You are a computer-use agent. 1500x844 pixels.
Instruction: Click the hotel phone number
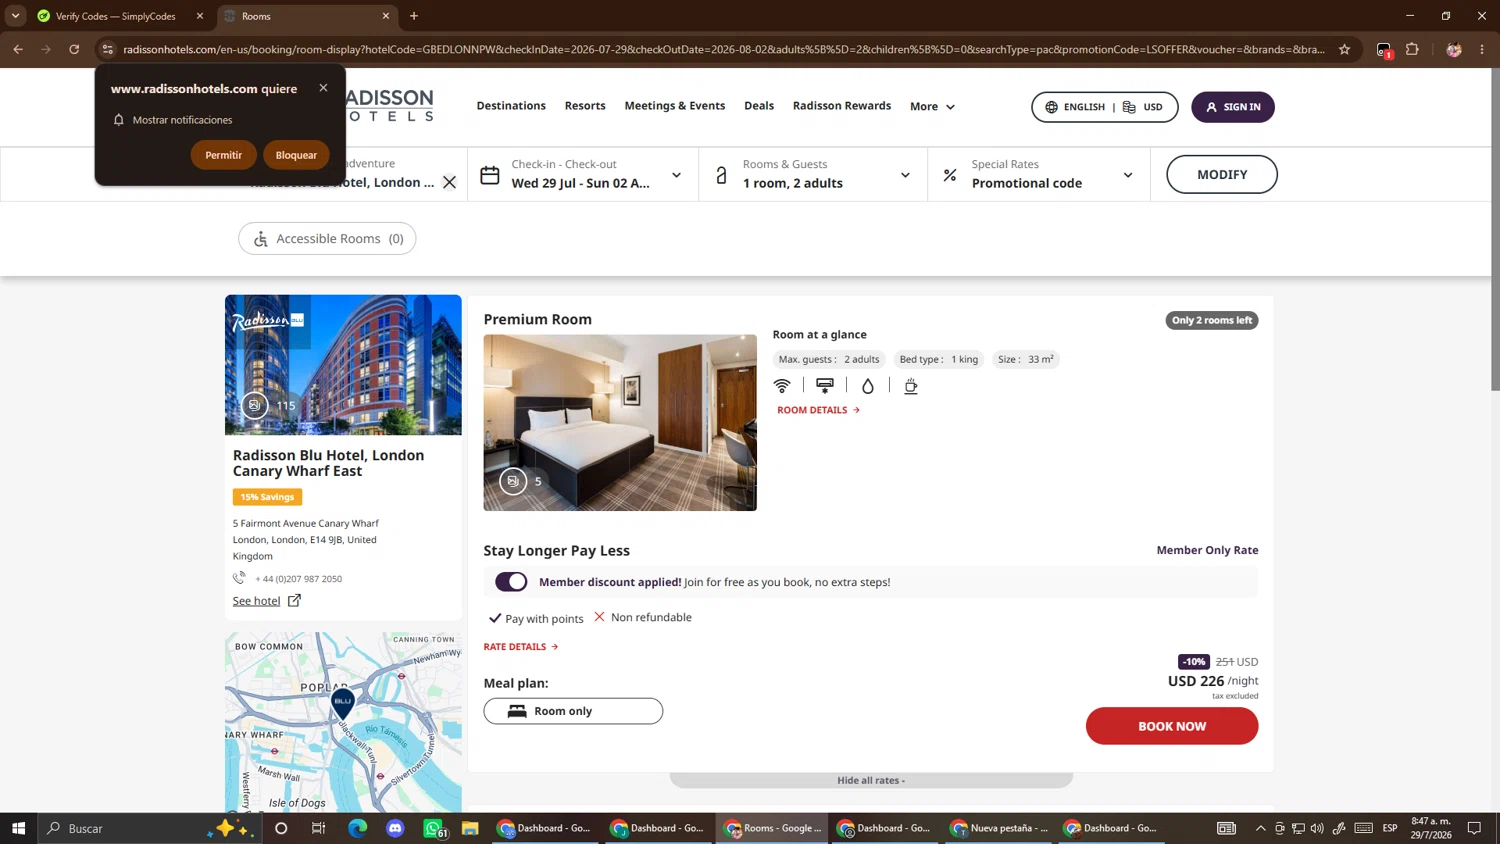[298, 579]
